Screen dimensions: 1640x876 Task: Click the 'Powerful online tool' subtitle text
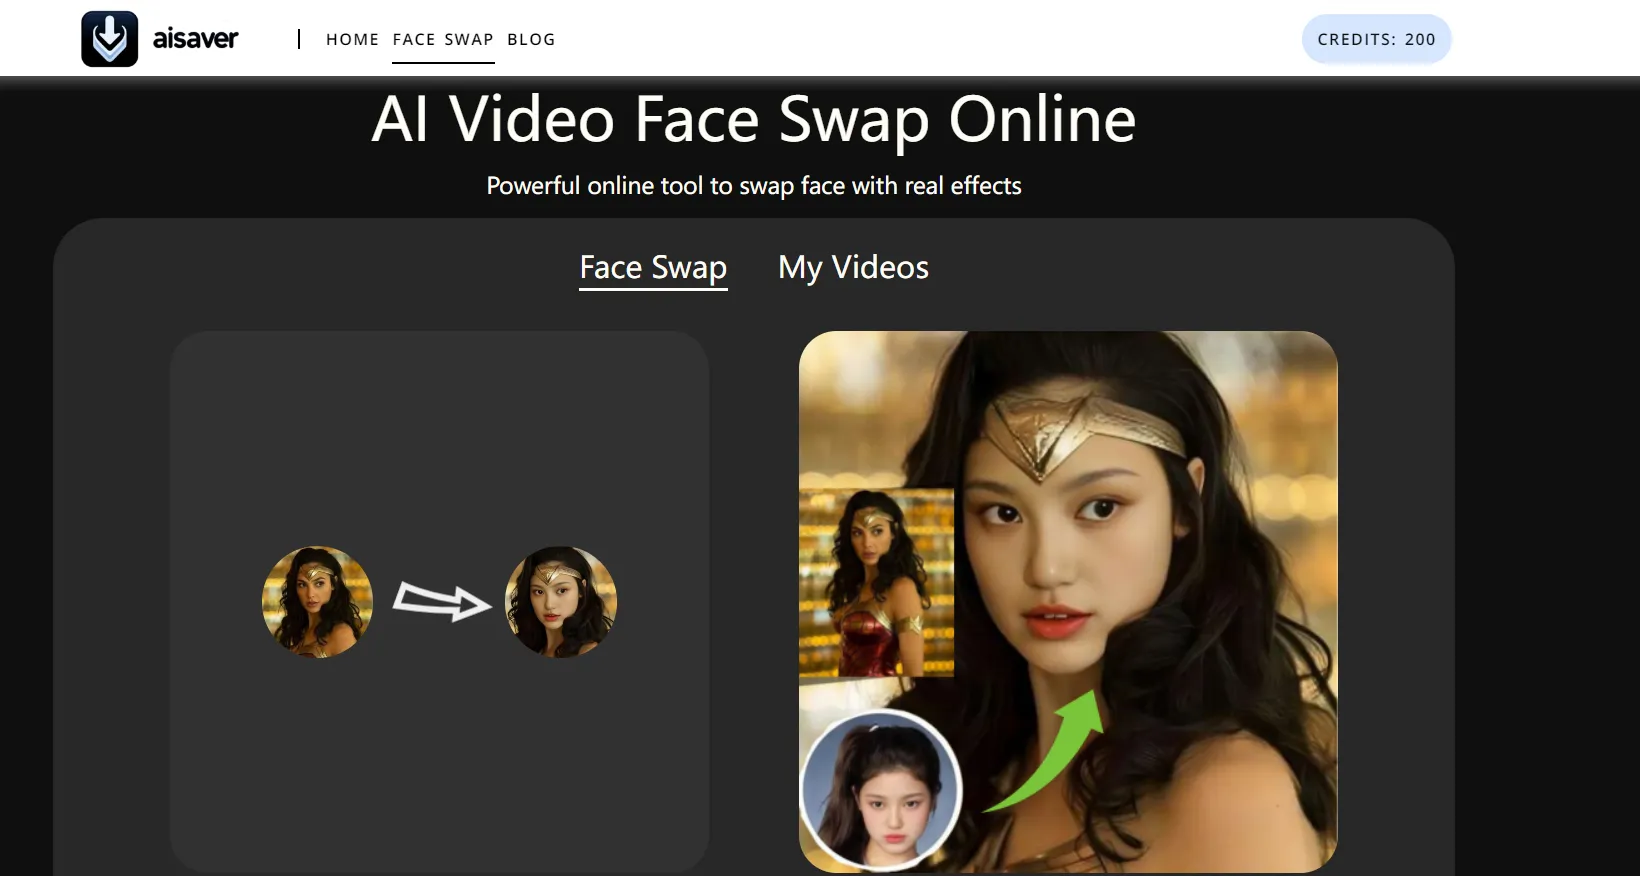(x=754, y=186)
